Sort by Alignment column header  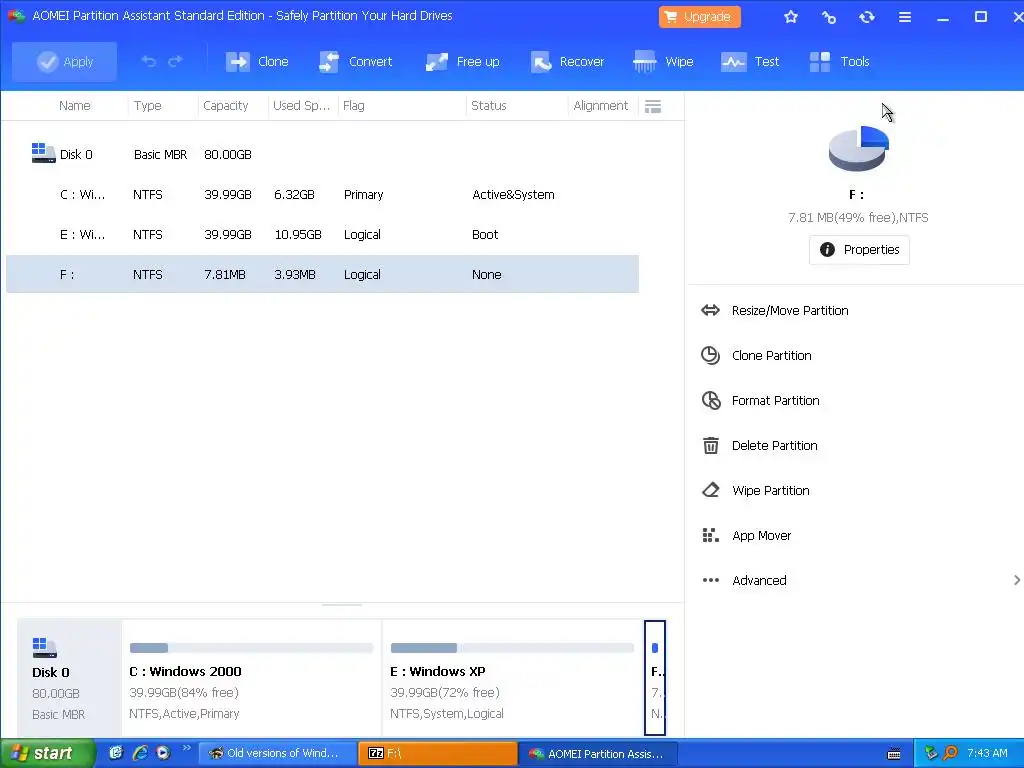[x=600, y=106]
